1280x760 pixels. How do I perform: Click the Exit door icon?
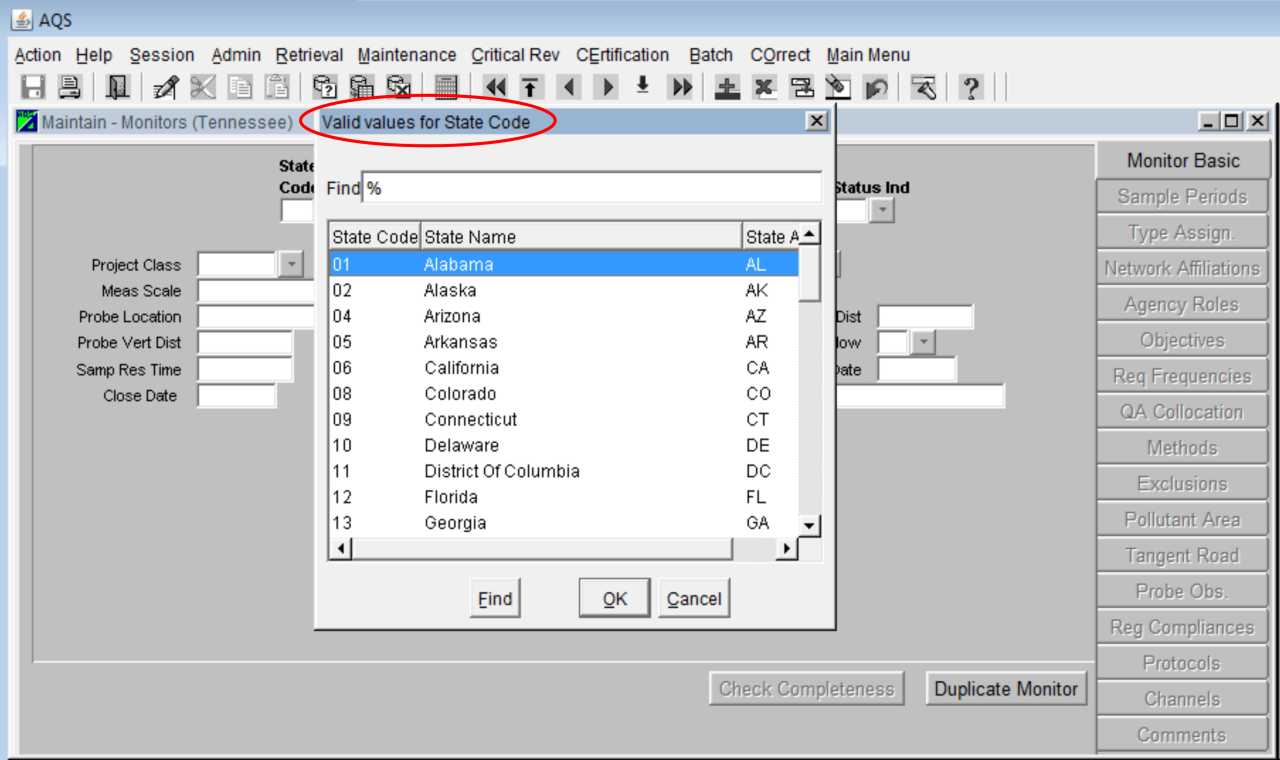(118, 88)
